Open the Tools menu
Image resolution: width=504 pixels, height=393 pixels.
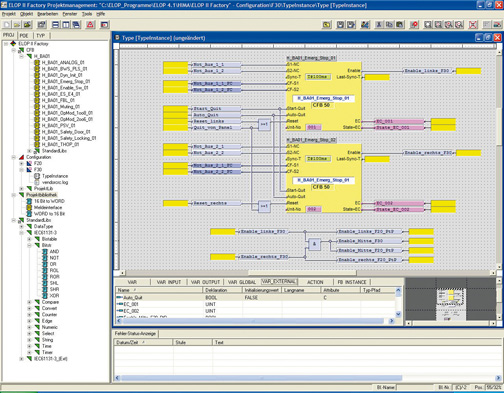87,14
